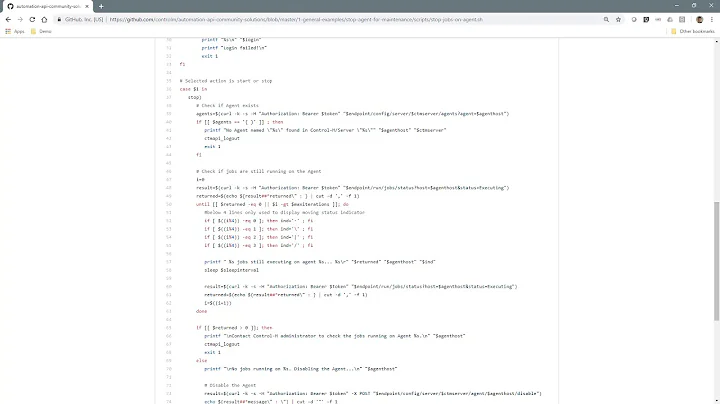
Task: Click the comment '#below 4 lines only used to display'
Action: click(x=284, y=212)
